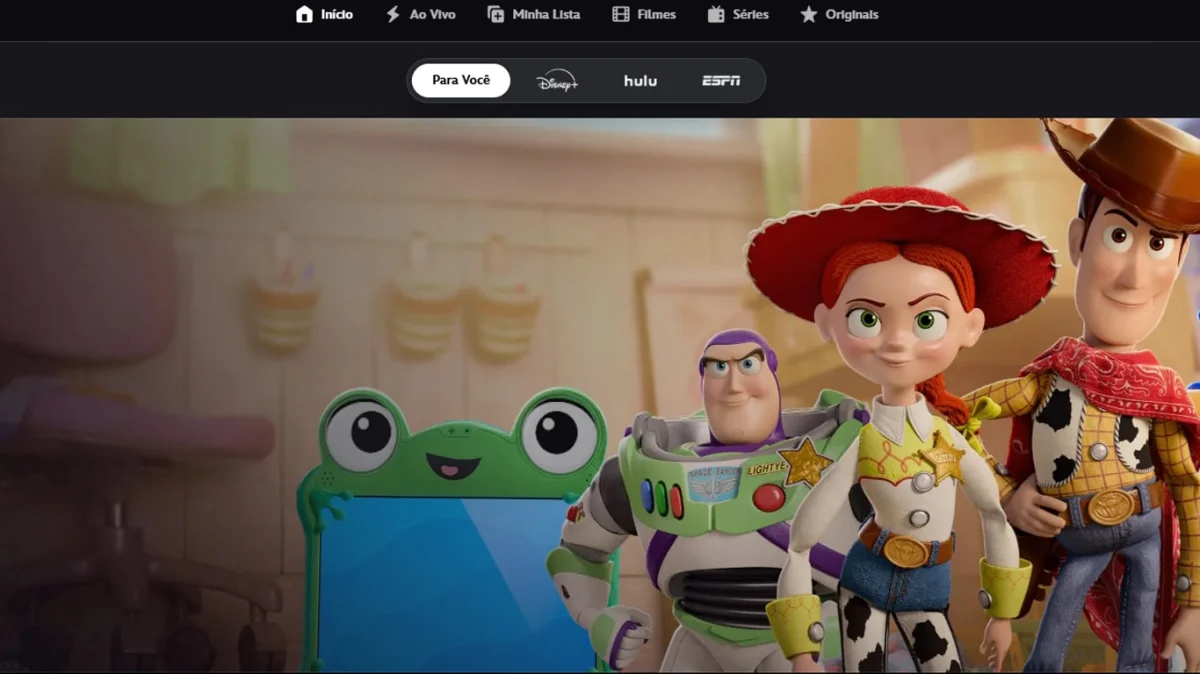Switch to the Disney+ tab
Image resolution: width=1200 pixels, height=674 pixels.
pyautogui.click(x=557, y=81)
